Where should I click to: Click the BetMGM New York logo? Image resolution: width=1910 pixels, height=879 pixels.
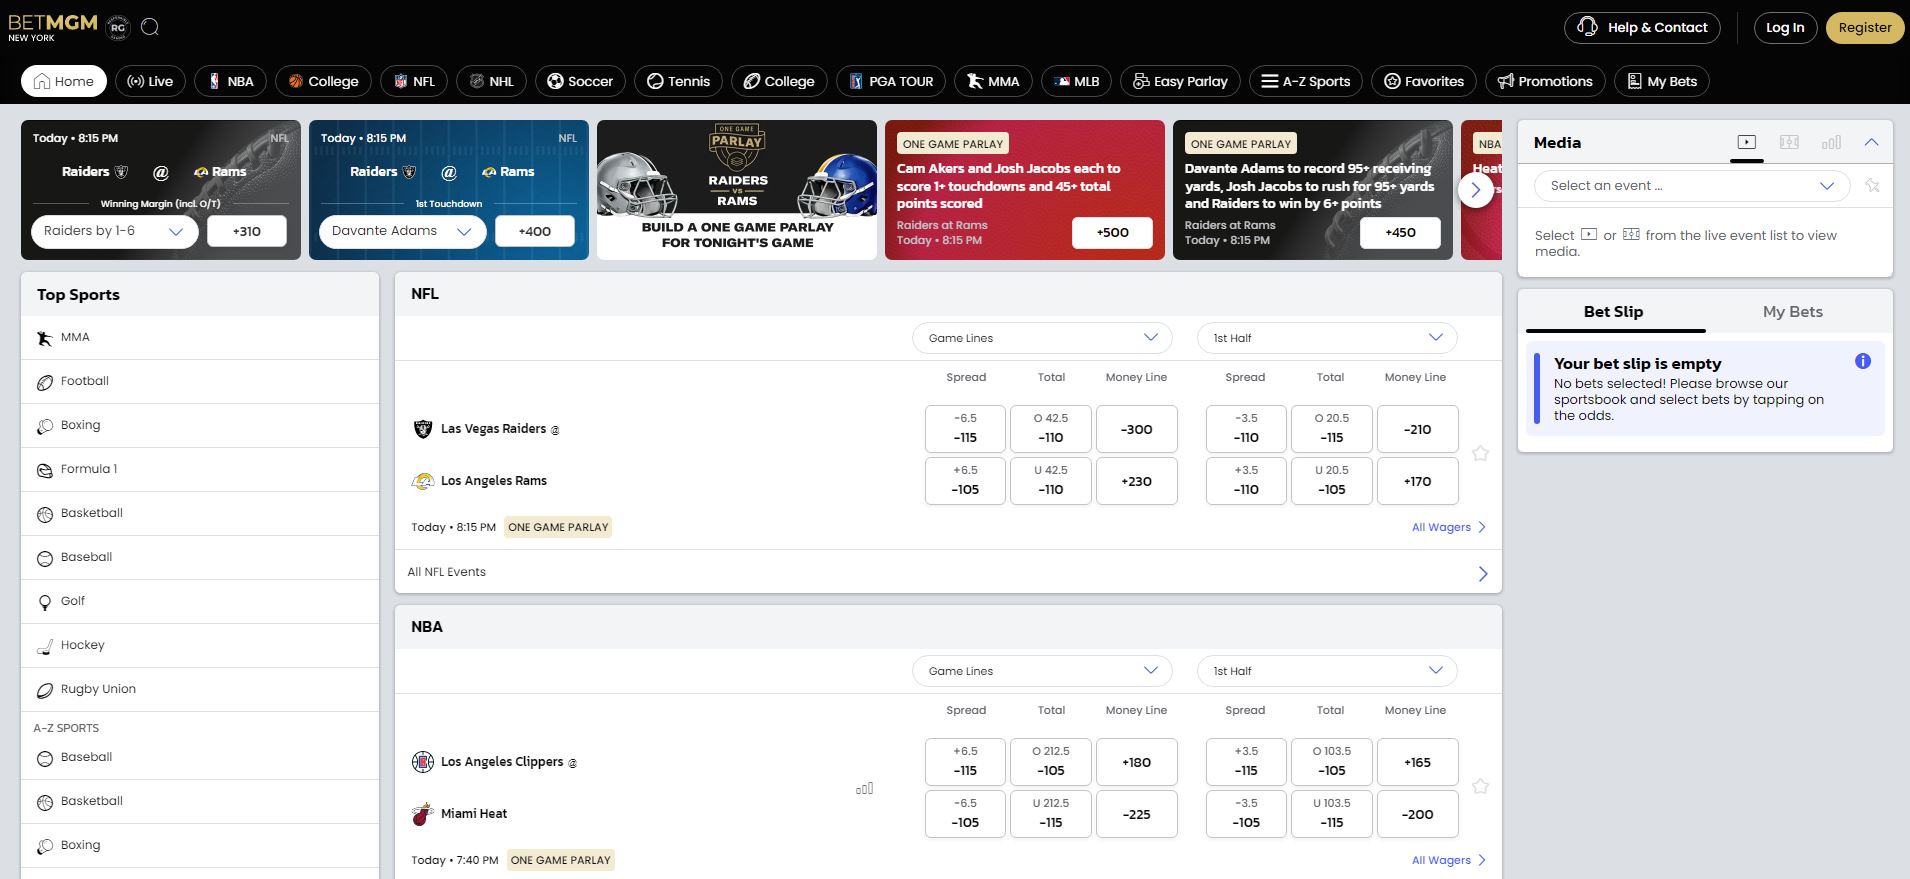point(53,27)
